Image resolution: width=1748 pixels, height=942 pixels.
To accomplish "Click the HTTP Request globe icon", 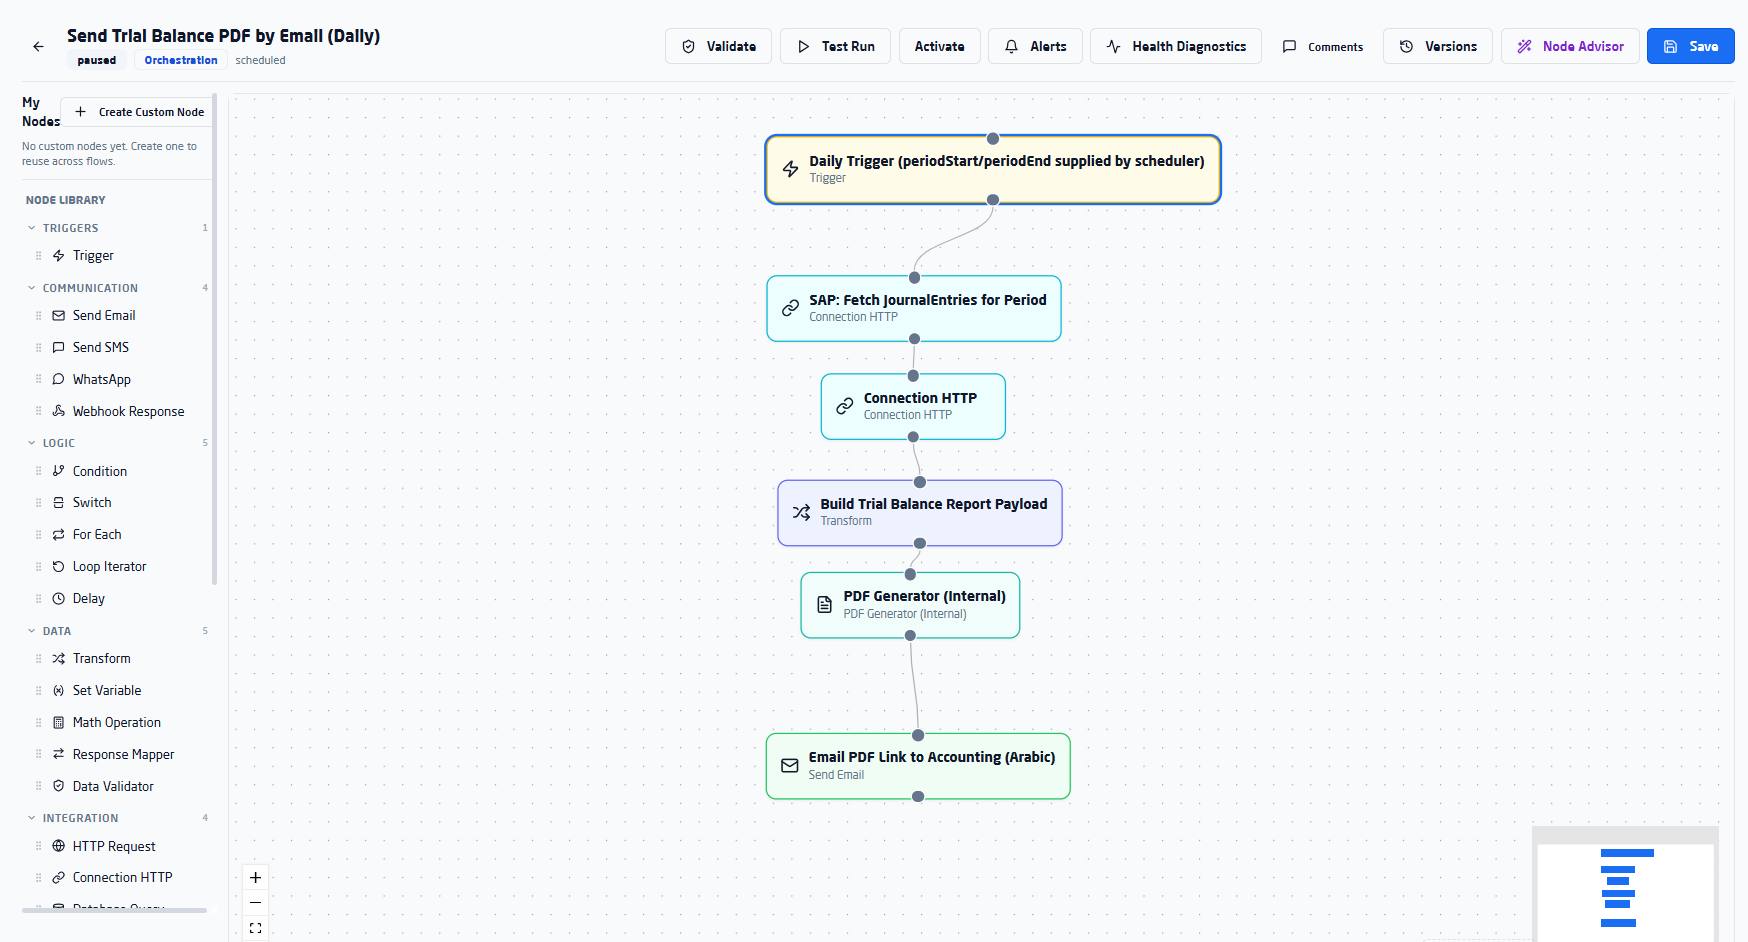I will (x=58, y=846).
